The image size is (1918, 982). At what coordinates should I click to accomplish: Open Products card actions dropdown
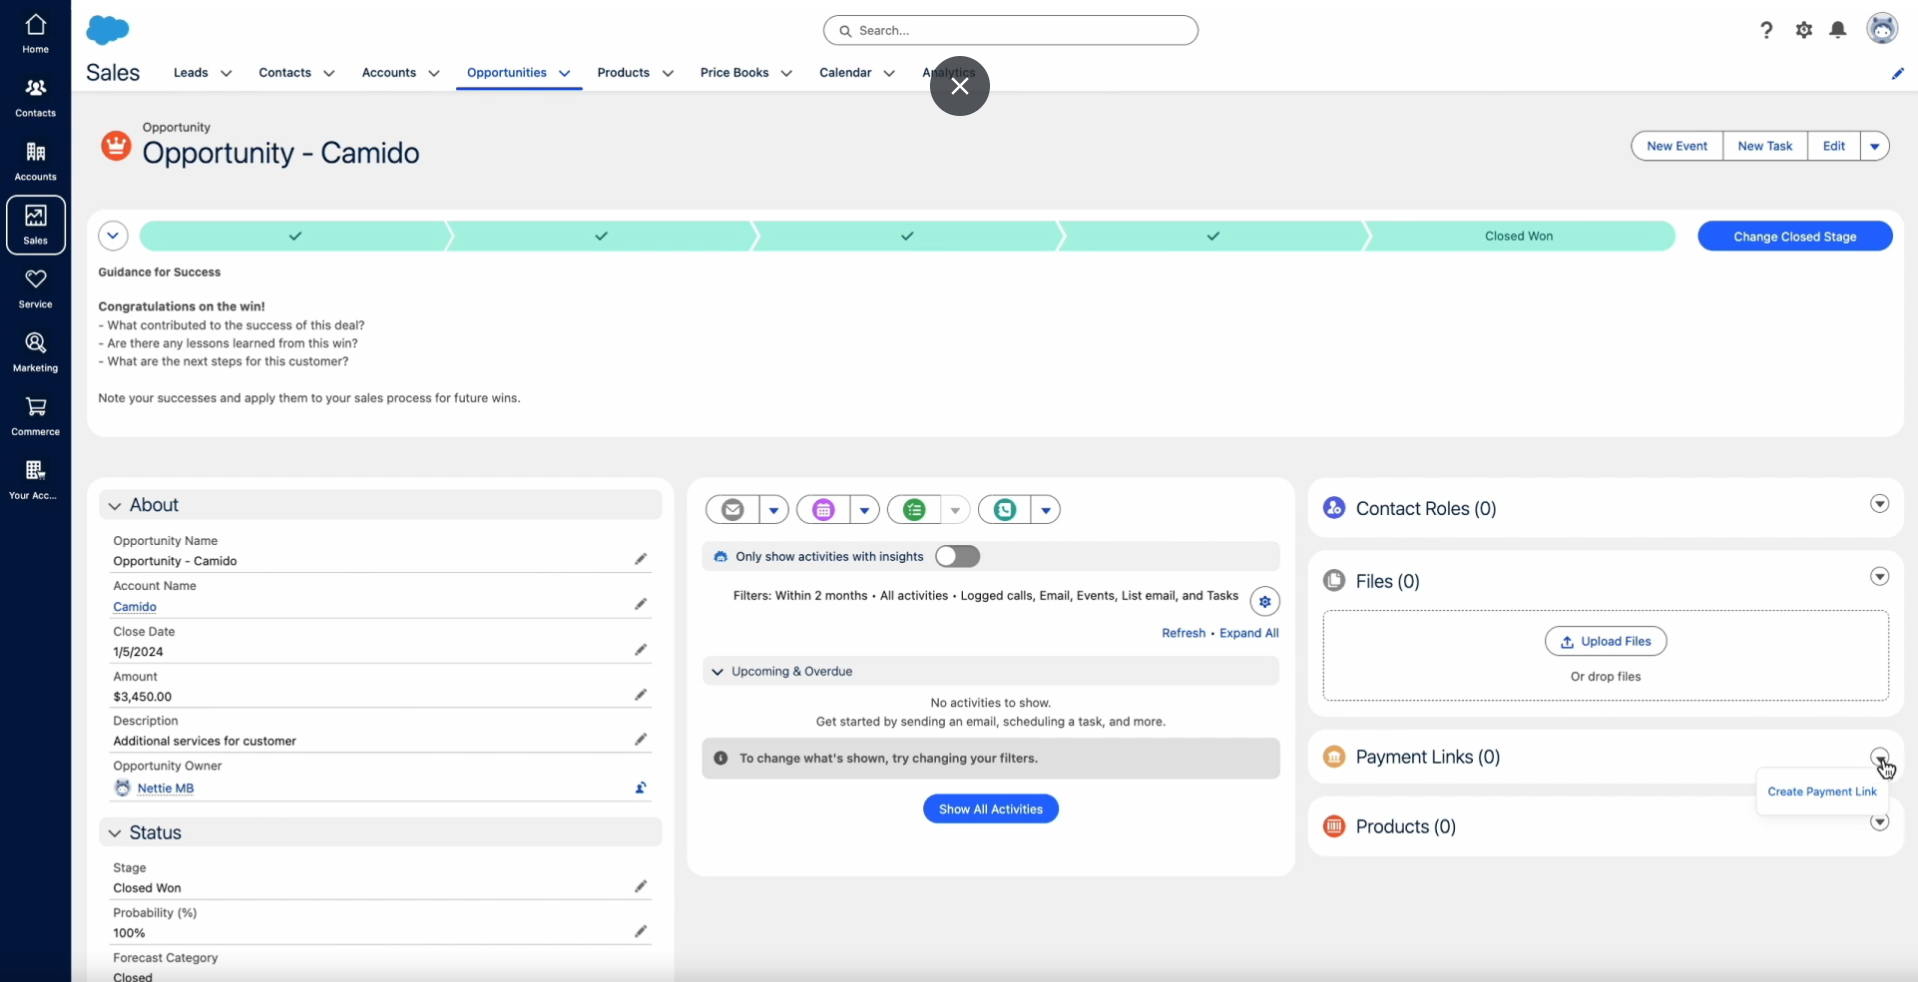pos(1880,823)
